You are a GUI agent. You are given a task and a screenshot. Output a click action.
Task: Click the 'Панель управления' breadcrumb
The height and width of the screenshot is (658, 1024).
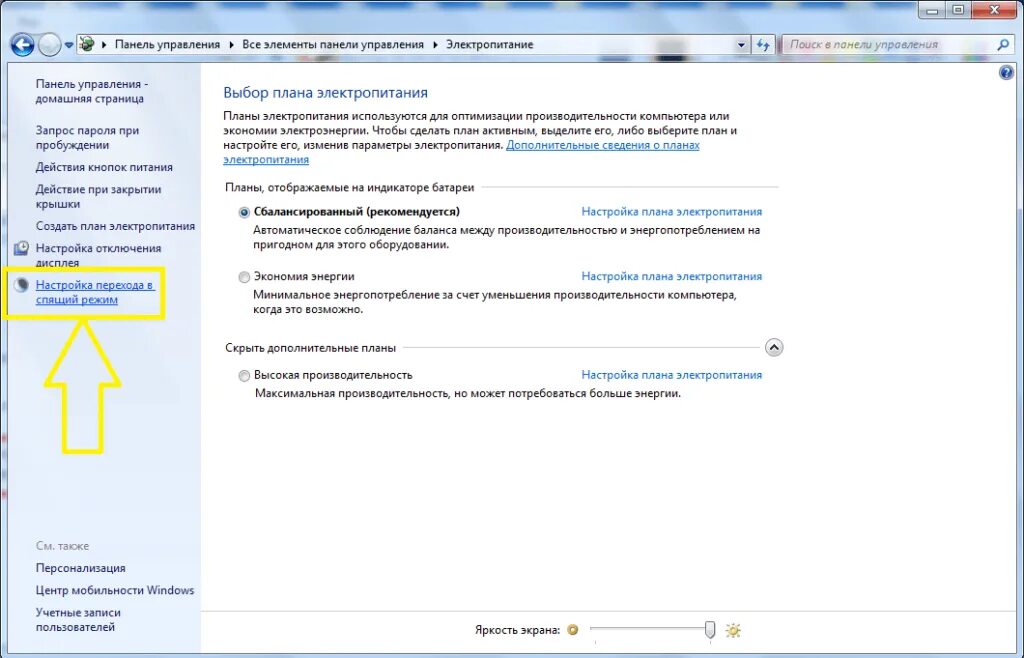[x=167, y=44]
